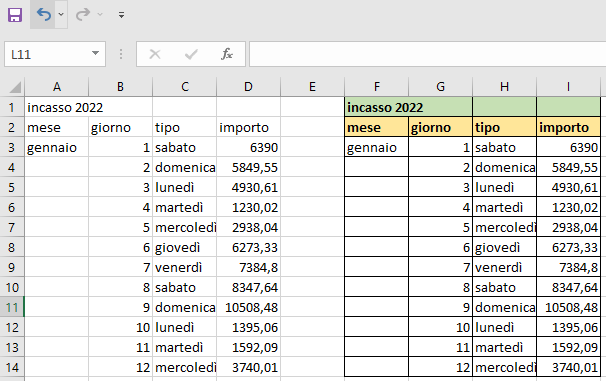Click cell G14 with value 12
Image resolution: width=606 pixels, height=381 pixels.
tap(441, 367)
